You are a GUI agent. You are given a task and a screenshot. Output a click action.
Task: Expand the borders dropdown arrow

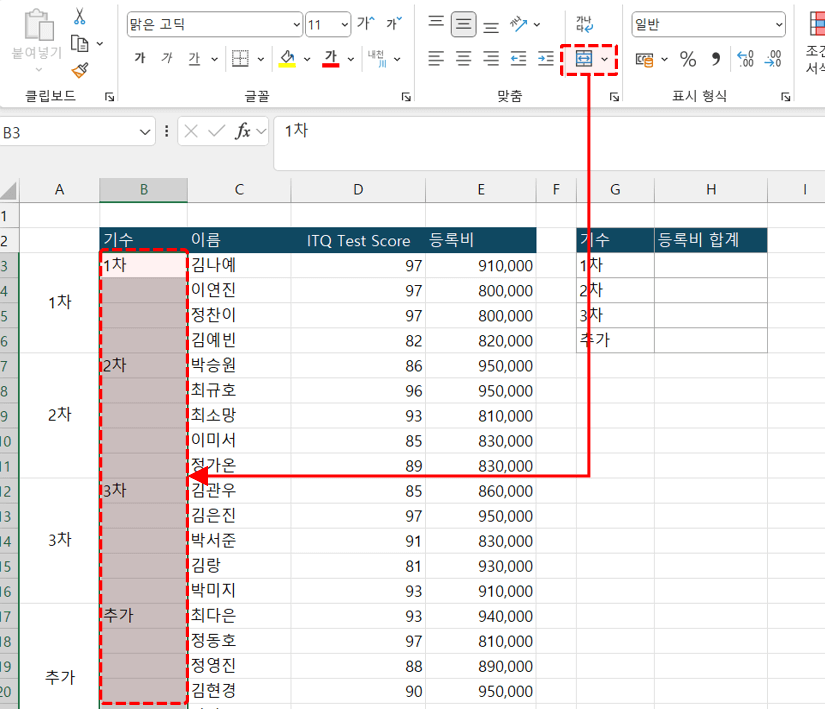260,59
